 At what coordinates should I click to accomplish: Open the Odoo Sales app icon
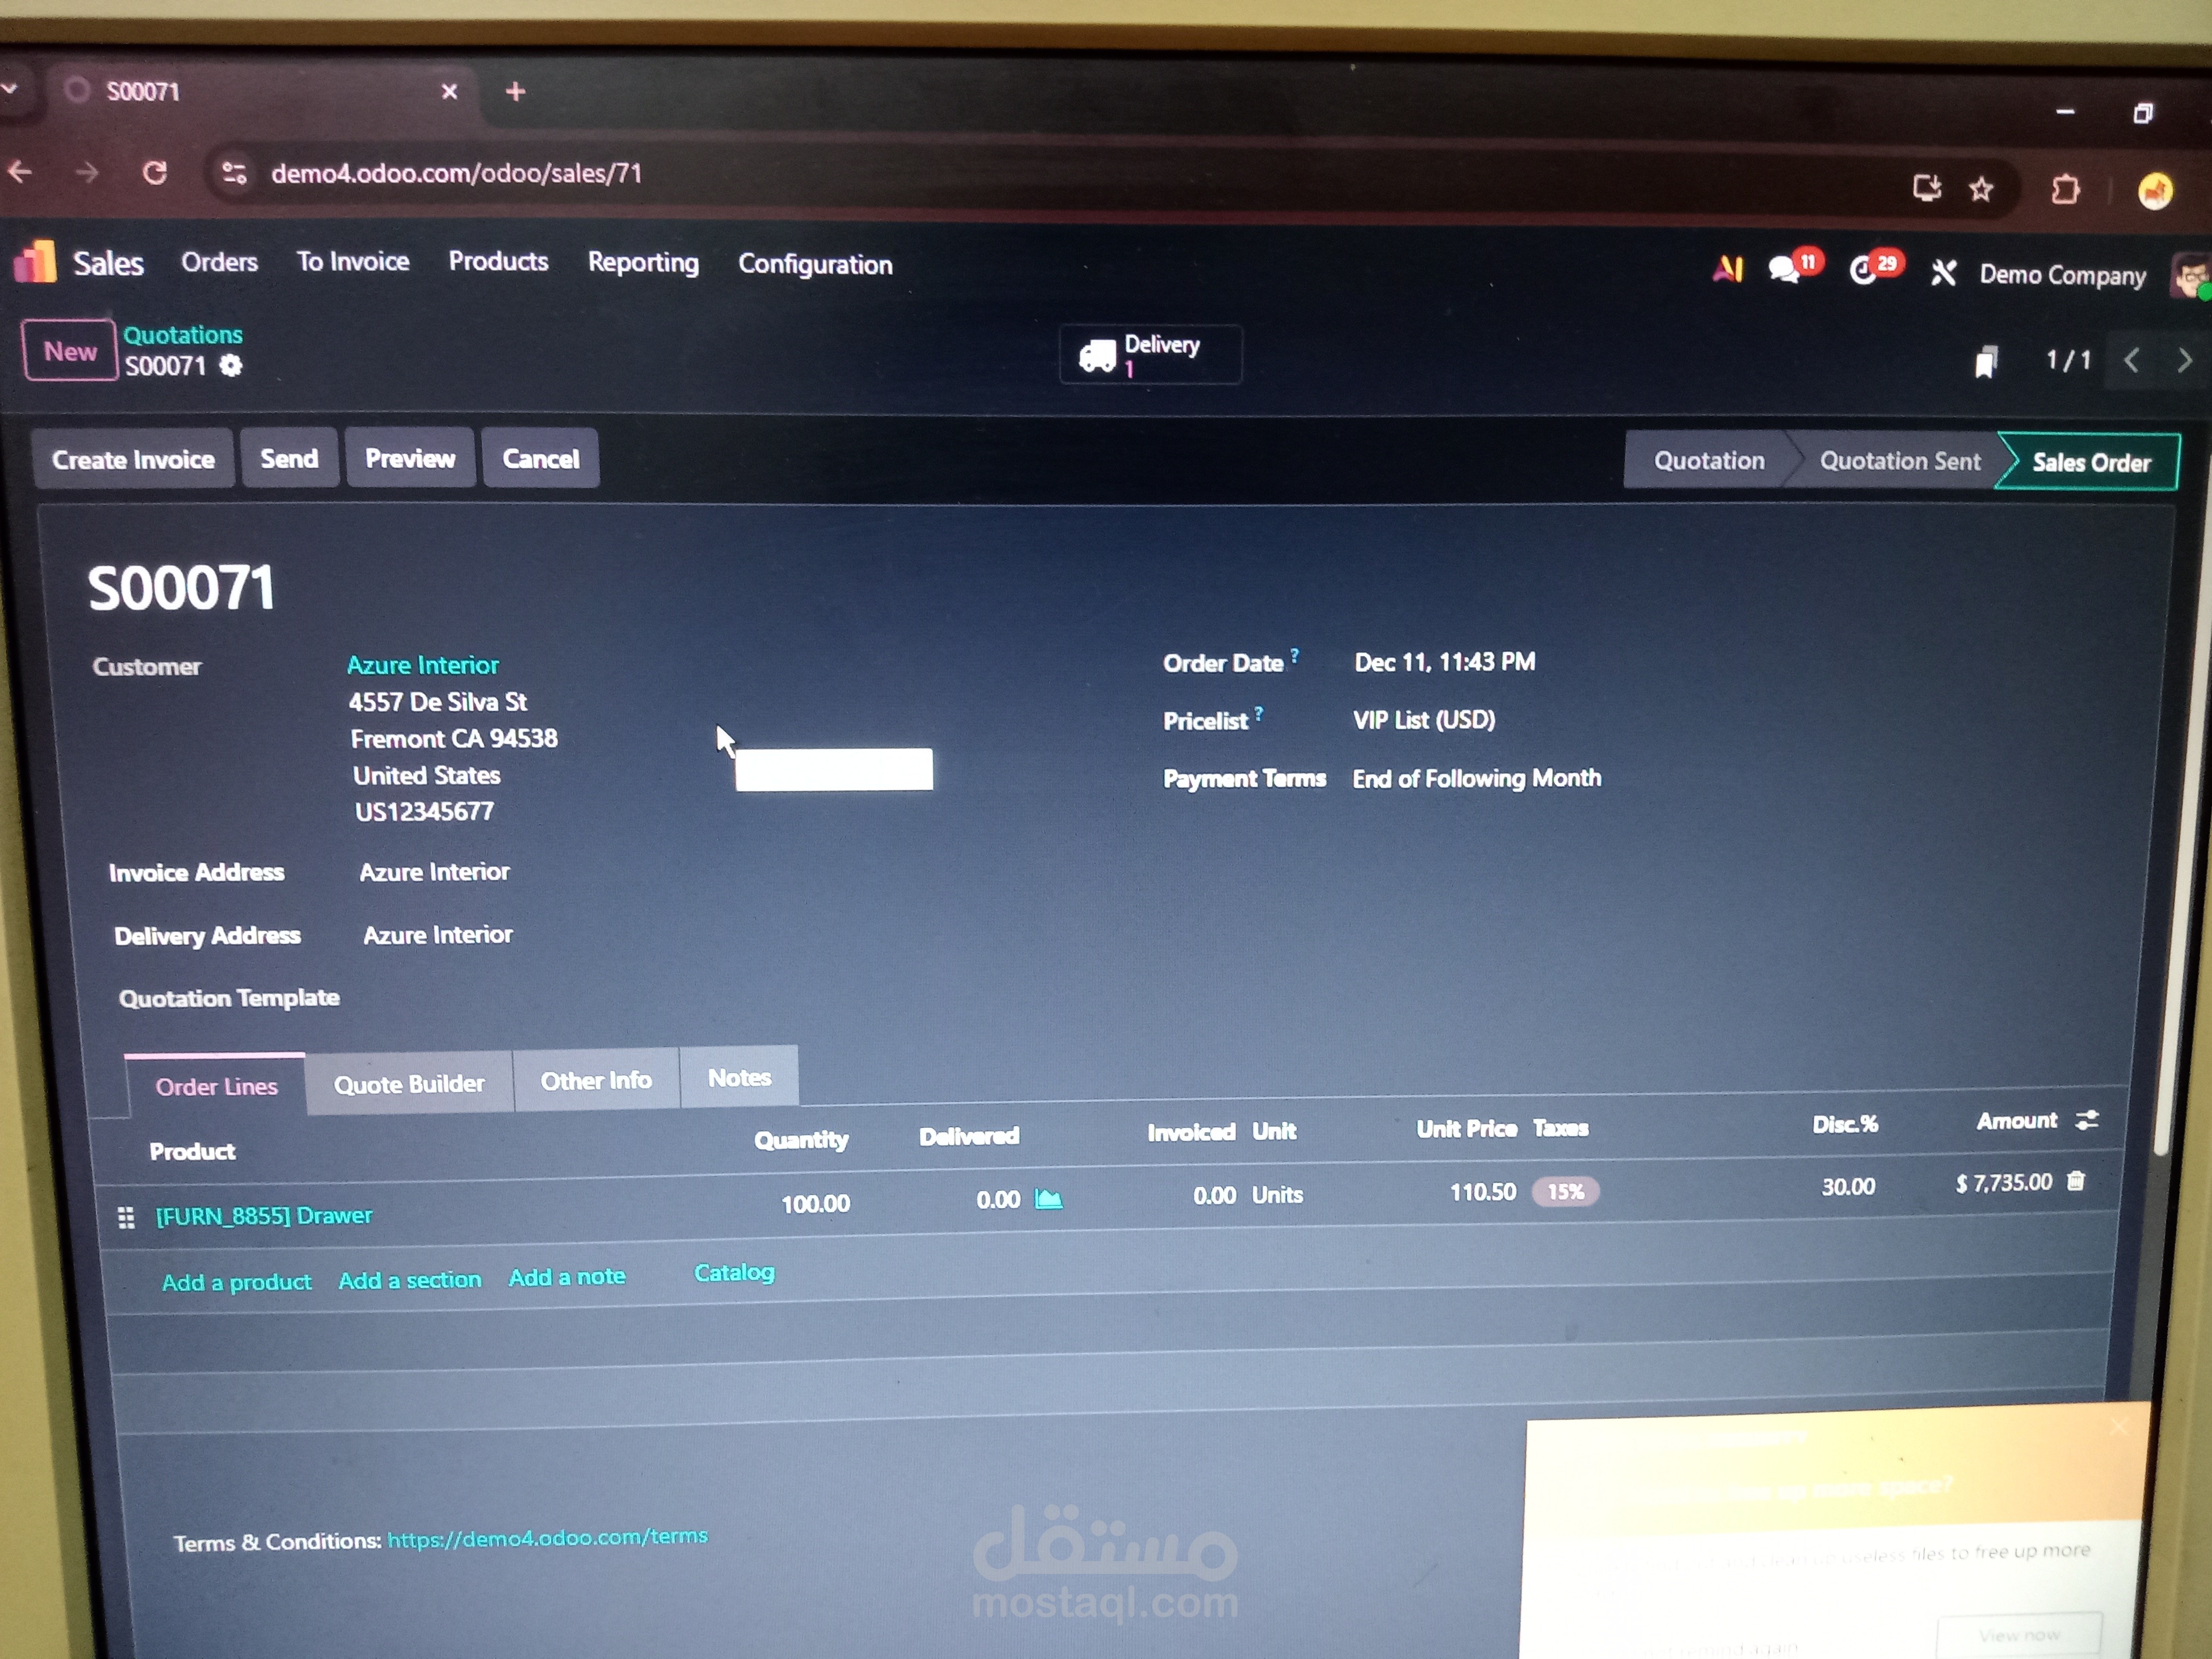36,262
